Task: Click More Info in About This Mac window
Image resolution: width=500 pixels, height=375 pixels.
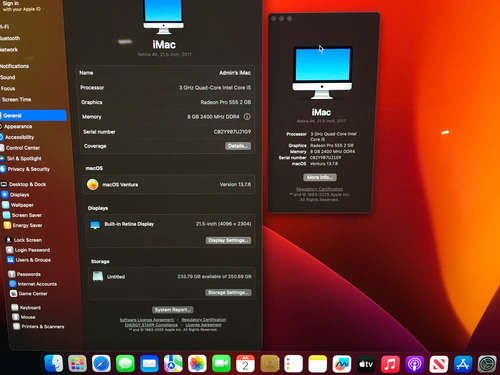Action: click(320, 177)
